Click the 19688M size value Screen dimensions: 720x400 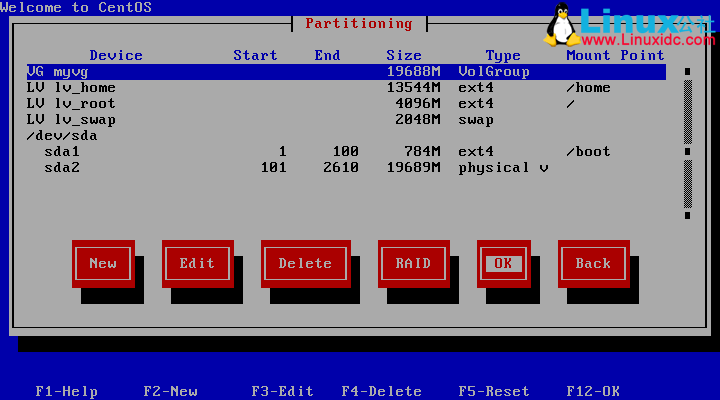(x=414, y=72)
